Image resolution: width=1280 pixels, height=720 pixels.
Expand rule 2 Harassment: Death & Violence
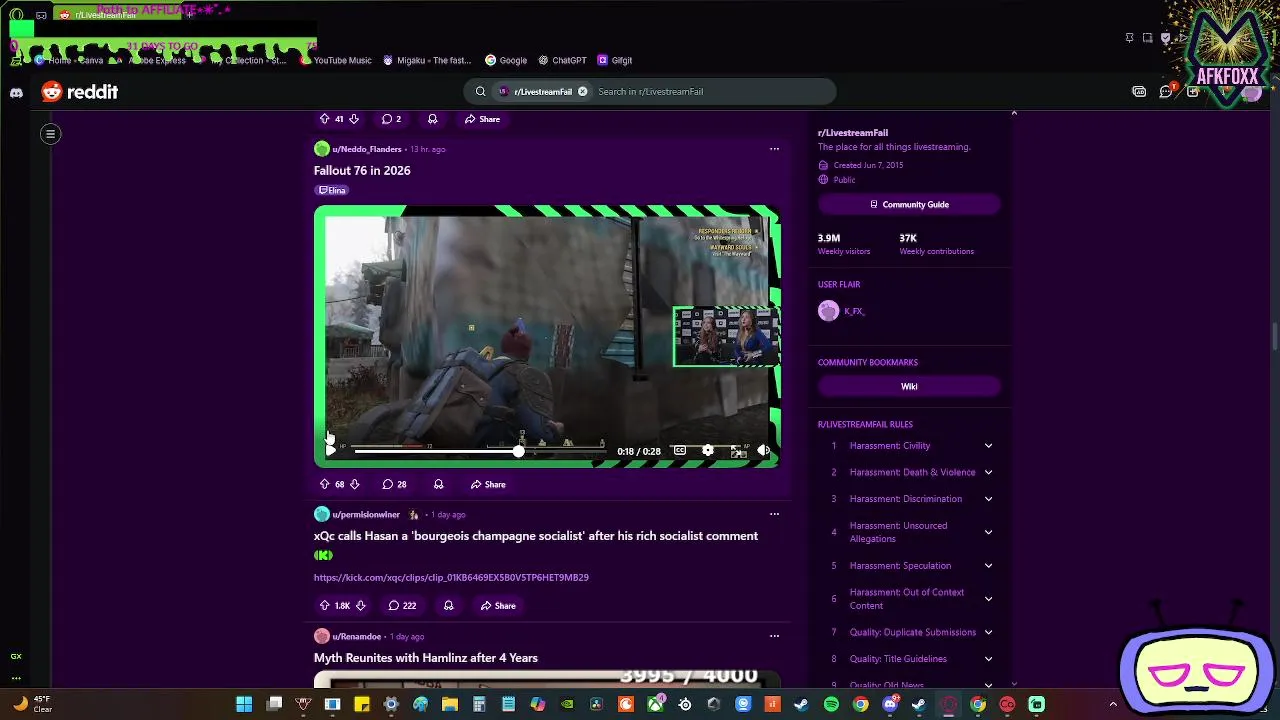click(988, 472)
